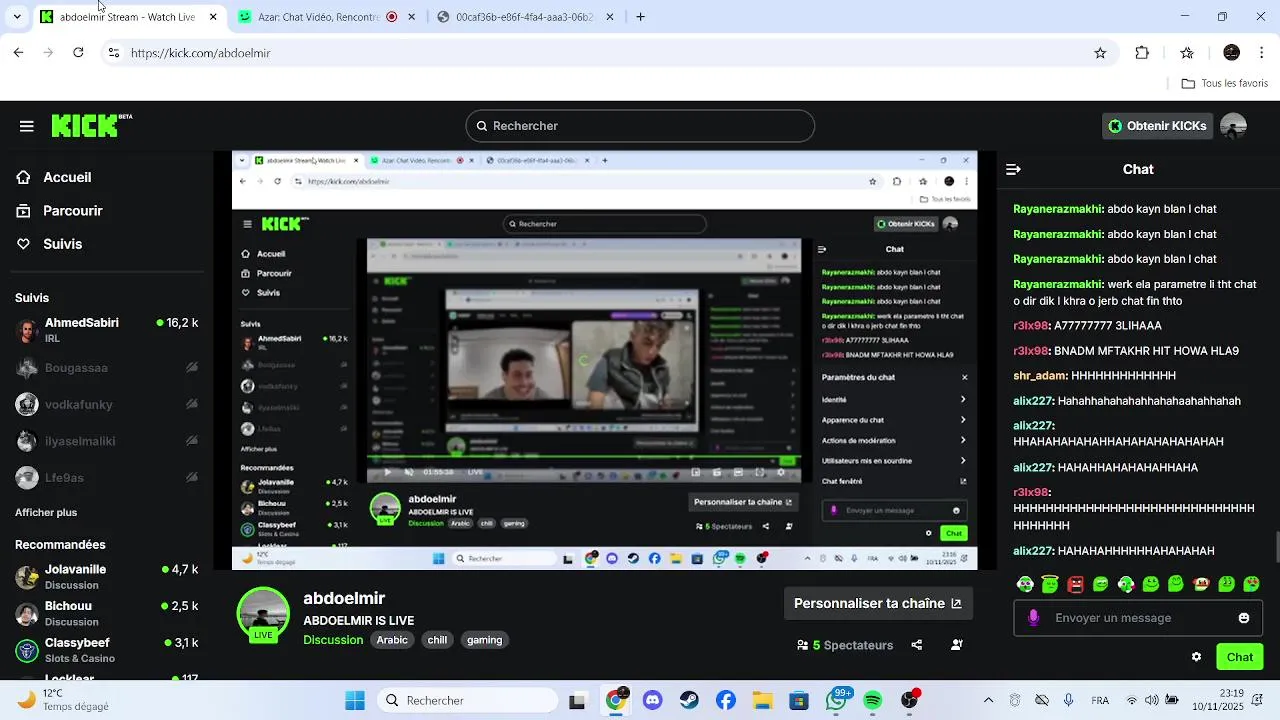Click username alix227 in last chat message
The height and width of the screenshot is (720, 1280).
pos(1033,551)
